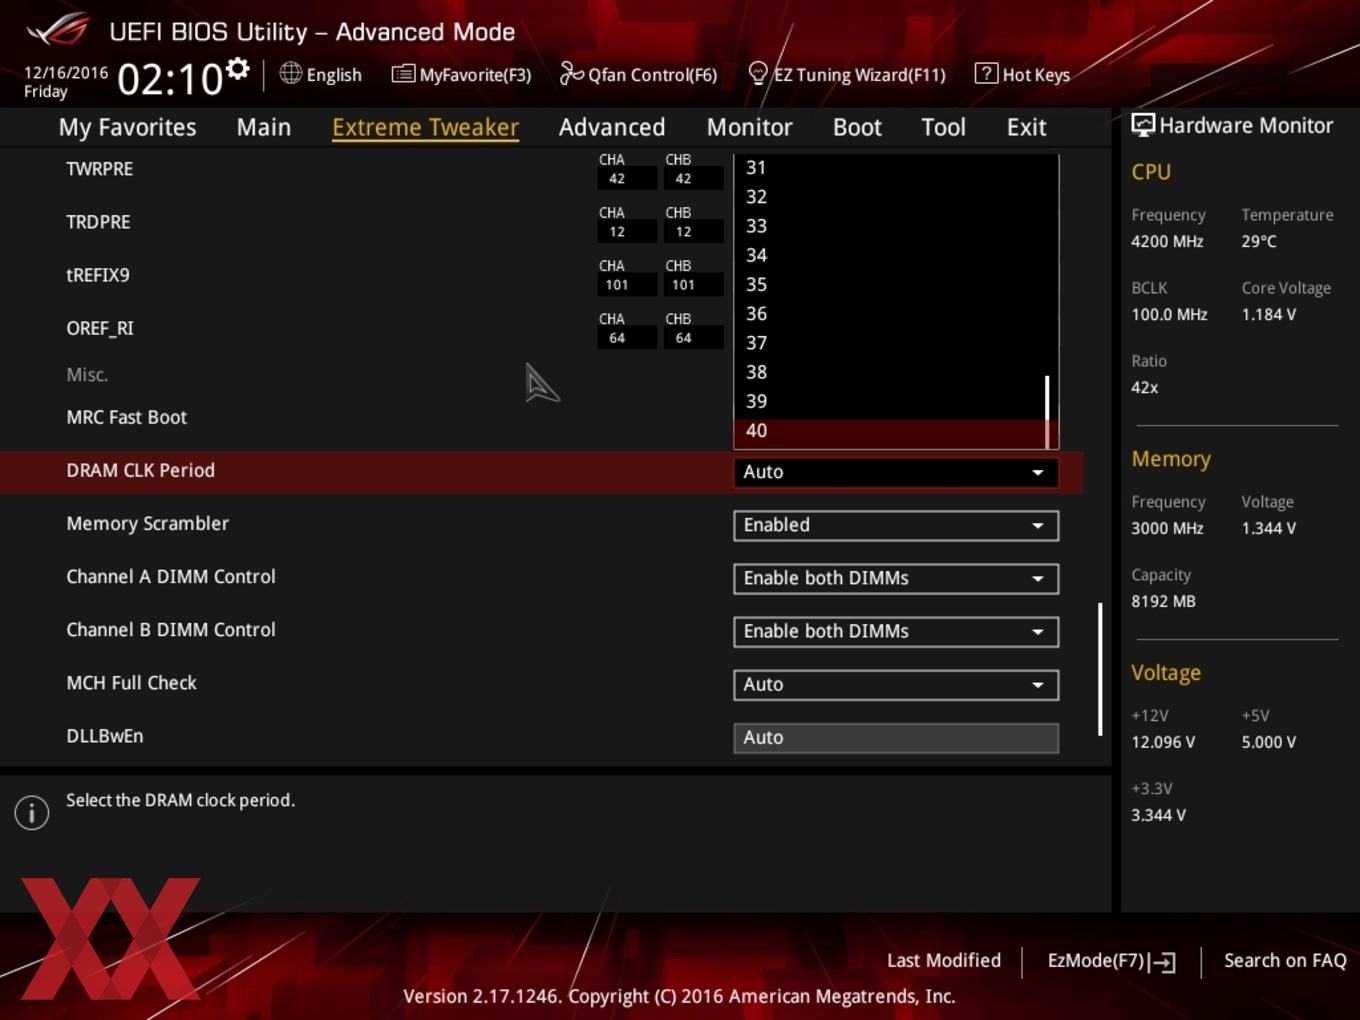The height and width of the screenshot is (1020, 1360).
Task: Select the MCH Full Check label
Action: (x=131, y=683)
